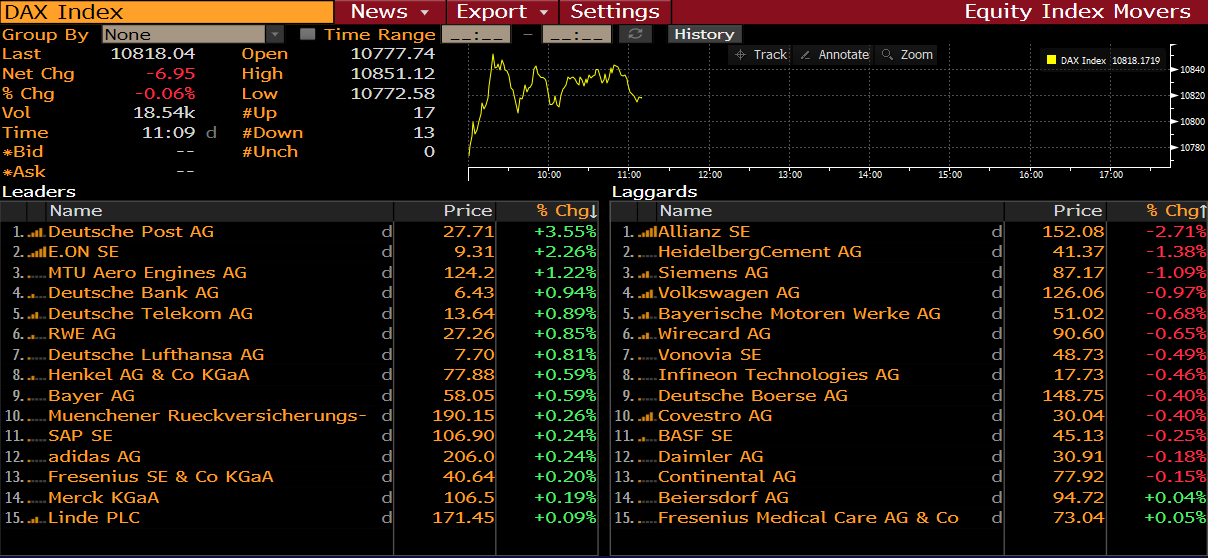Open Deutsche Bank AG in Leaders list
The width and height of the screenshot is (1208, 558).
133,293
